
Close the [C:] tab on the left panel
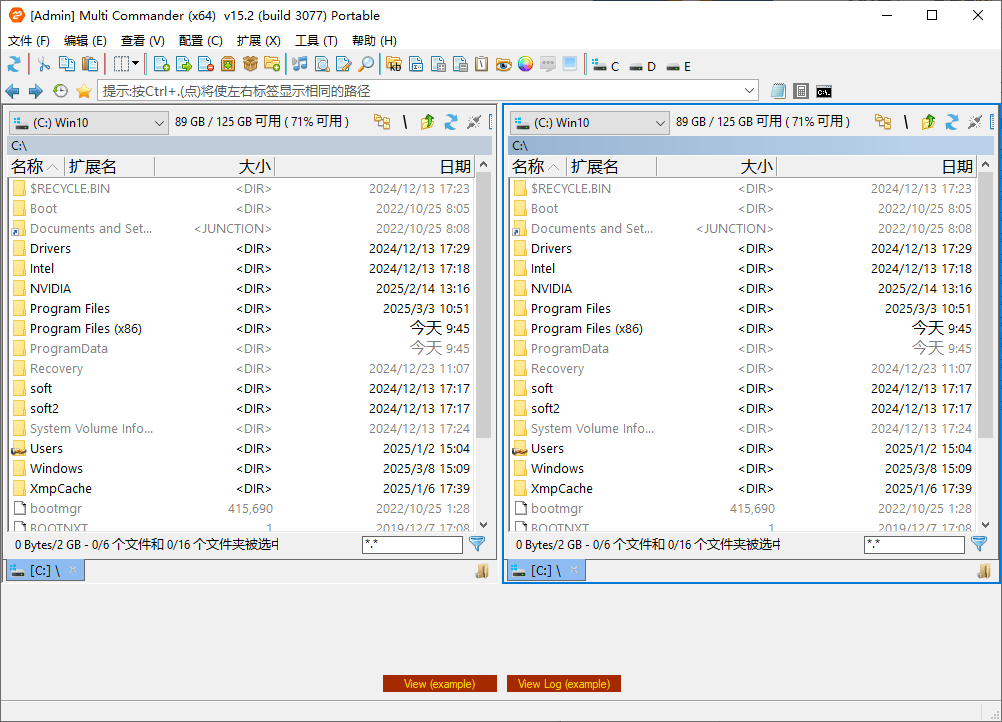(71, 570)
